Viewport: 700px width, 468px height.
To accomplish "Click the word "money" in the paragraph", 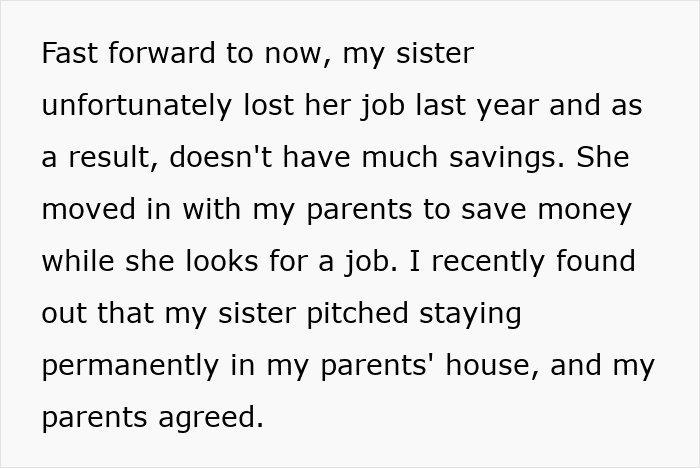I will (586, 210).
